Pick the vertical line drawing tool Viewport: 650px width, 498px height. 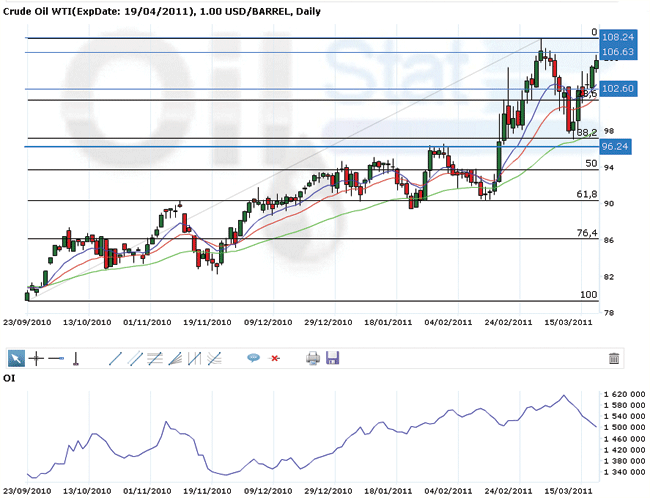pyautogui.click(x=76, y=358)
